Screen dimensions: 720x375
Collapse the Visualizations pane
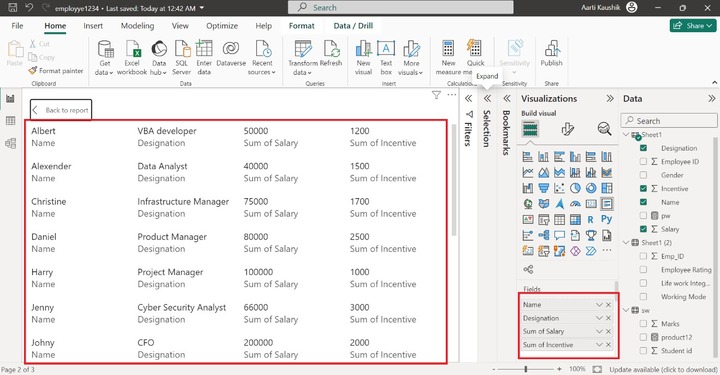pos(610,98)
